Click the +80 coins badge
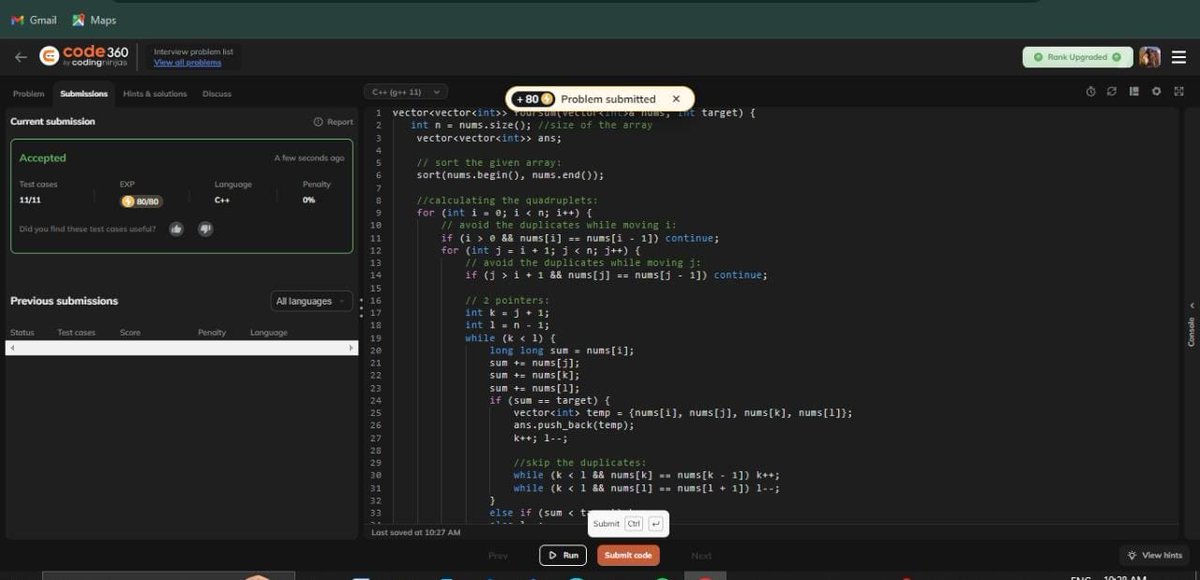The width and height of the screenshot is (1200, 580). [535, 99]
